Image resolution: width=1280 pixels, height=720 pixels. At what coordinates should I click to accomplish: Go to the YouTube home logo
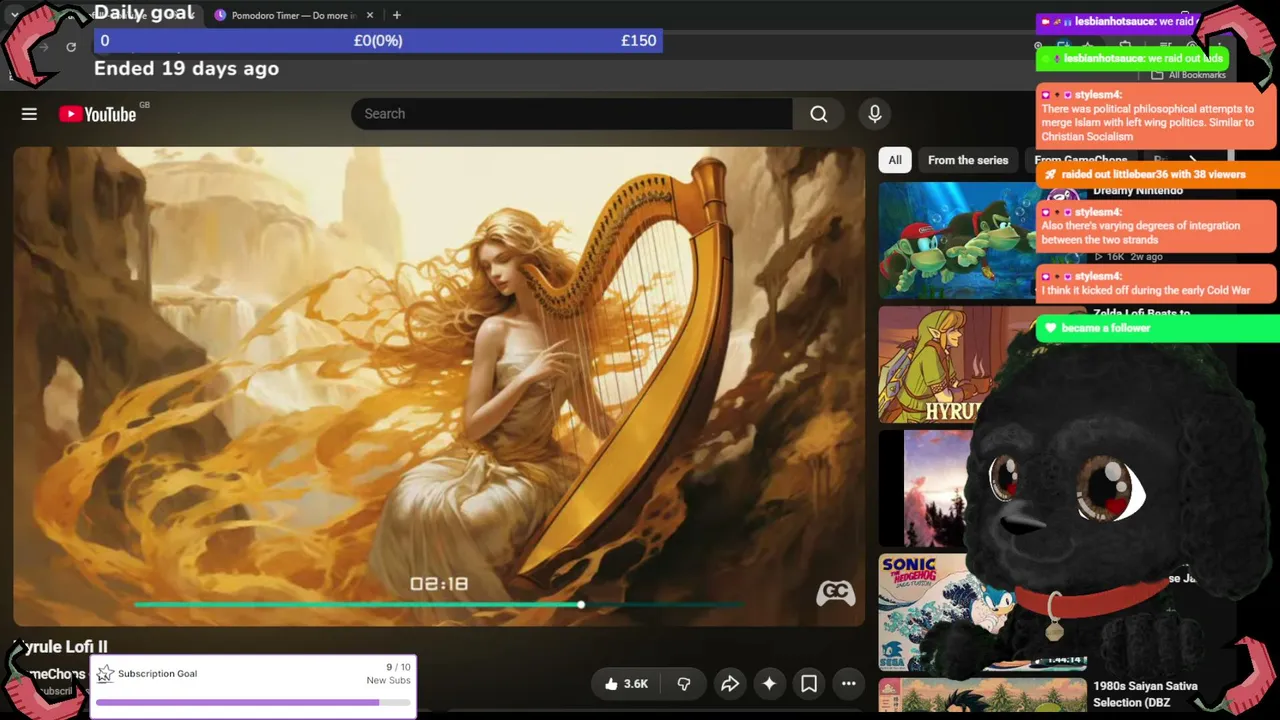point(97,114)
